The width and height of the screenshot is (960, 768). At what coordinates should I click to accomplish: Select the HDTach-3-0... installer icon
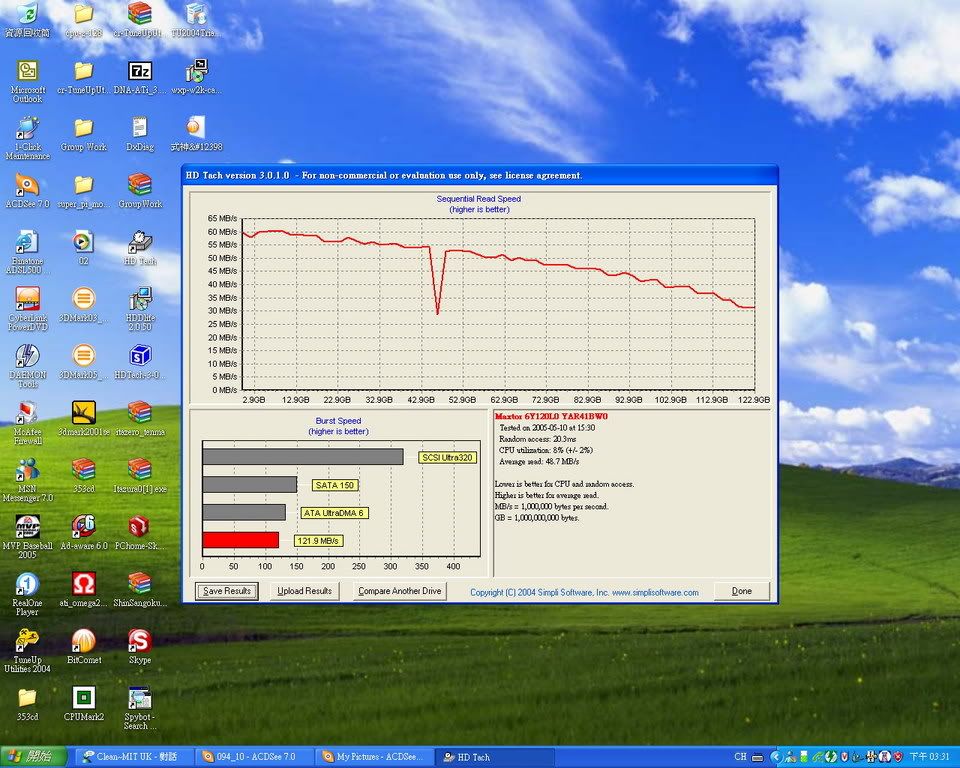[140, 362]
